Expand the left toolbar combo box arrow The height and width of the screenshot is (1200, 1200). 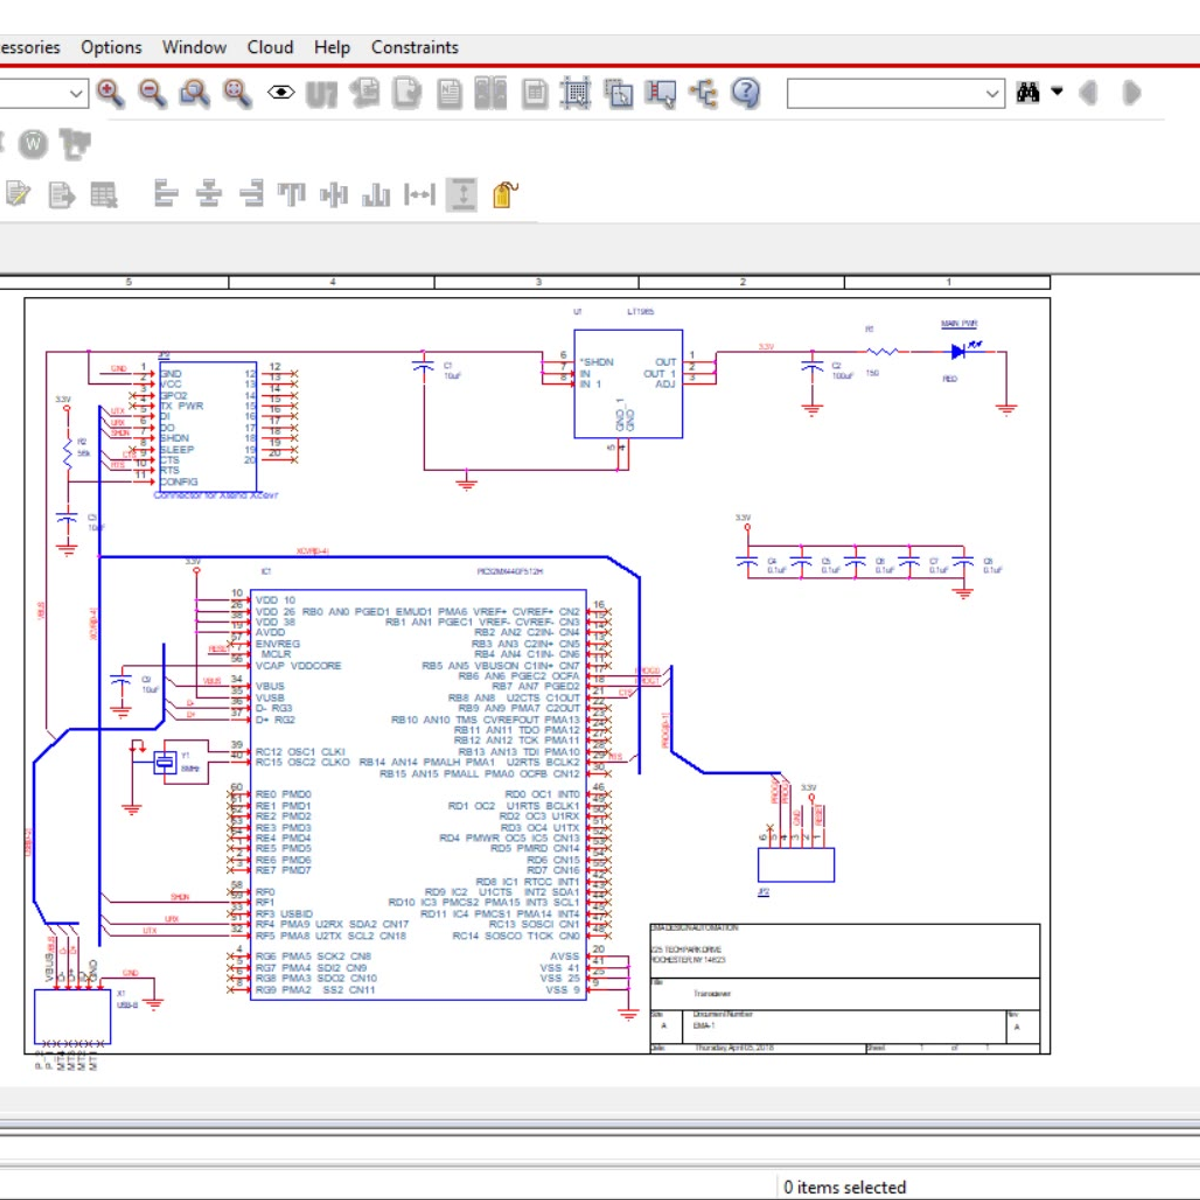click(x=76, y=93)
